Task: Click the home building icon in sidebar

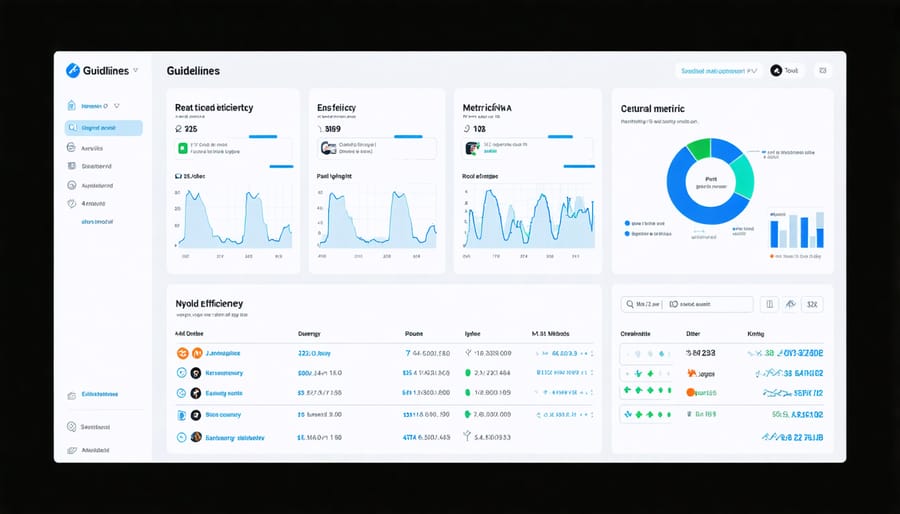Action: coord(71,106)
